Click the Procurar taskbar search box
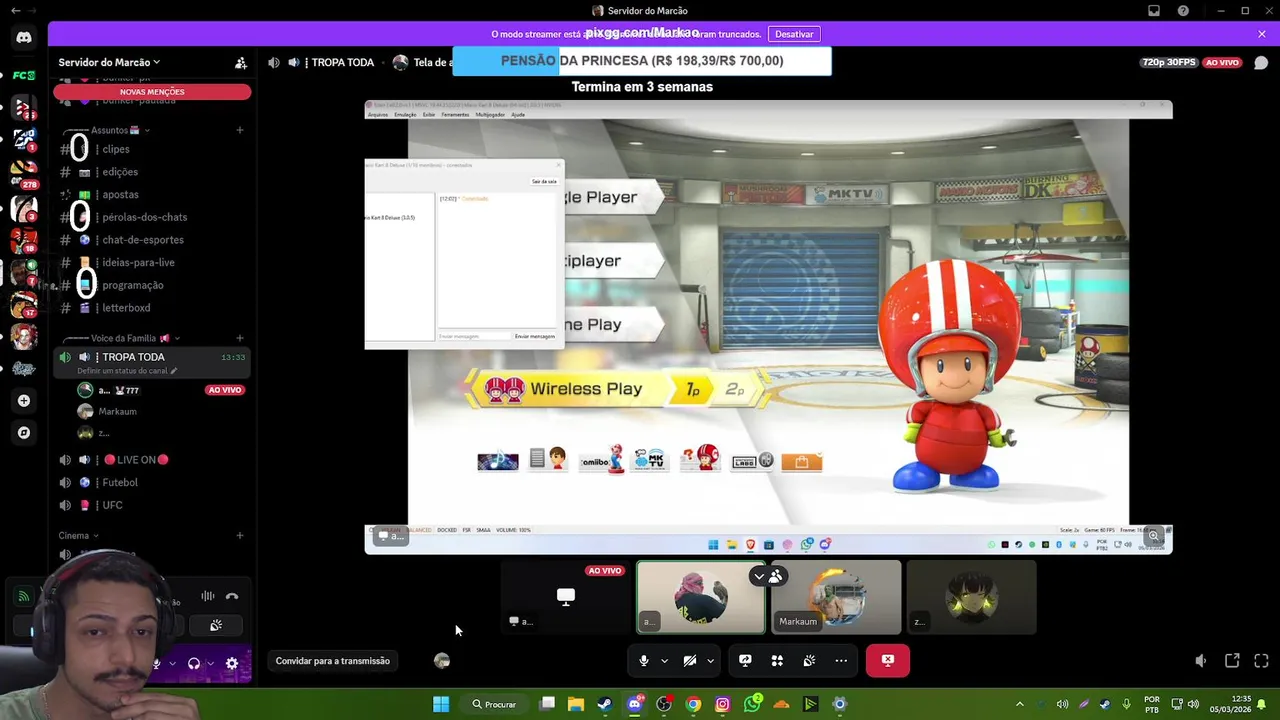This screenshot has height=720, width=1280. click(494, 704)
